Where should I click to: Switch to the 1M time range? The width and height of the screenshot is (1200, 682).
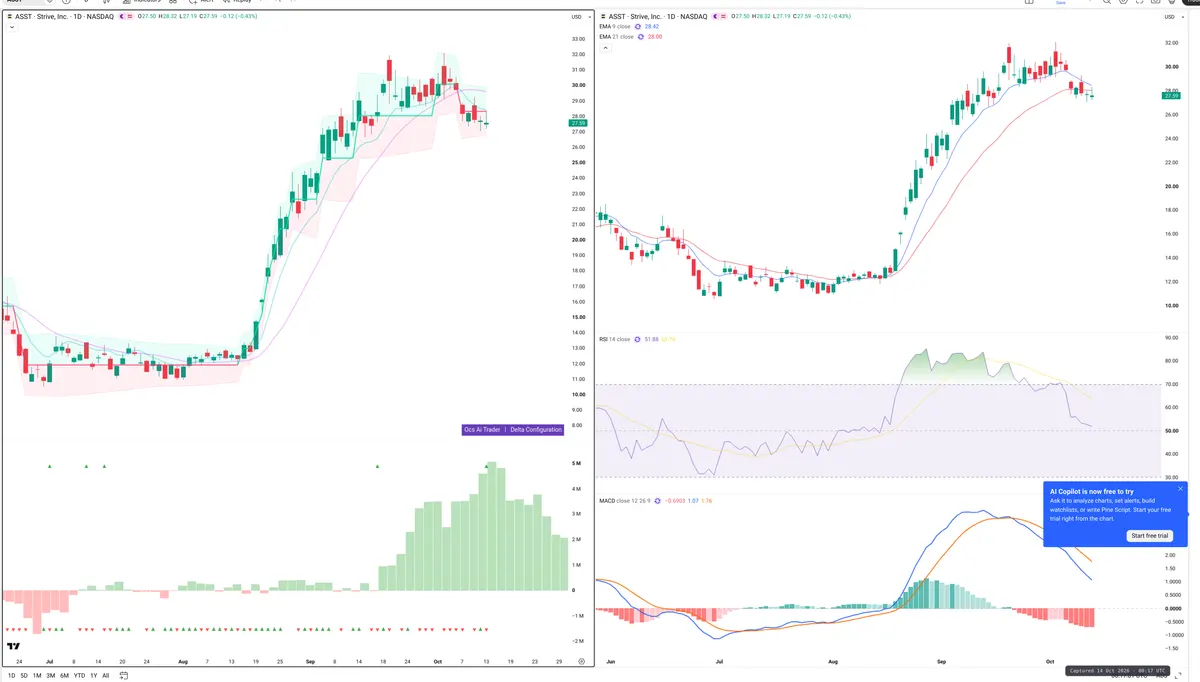pos(37,675)
